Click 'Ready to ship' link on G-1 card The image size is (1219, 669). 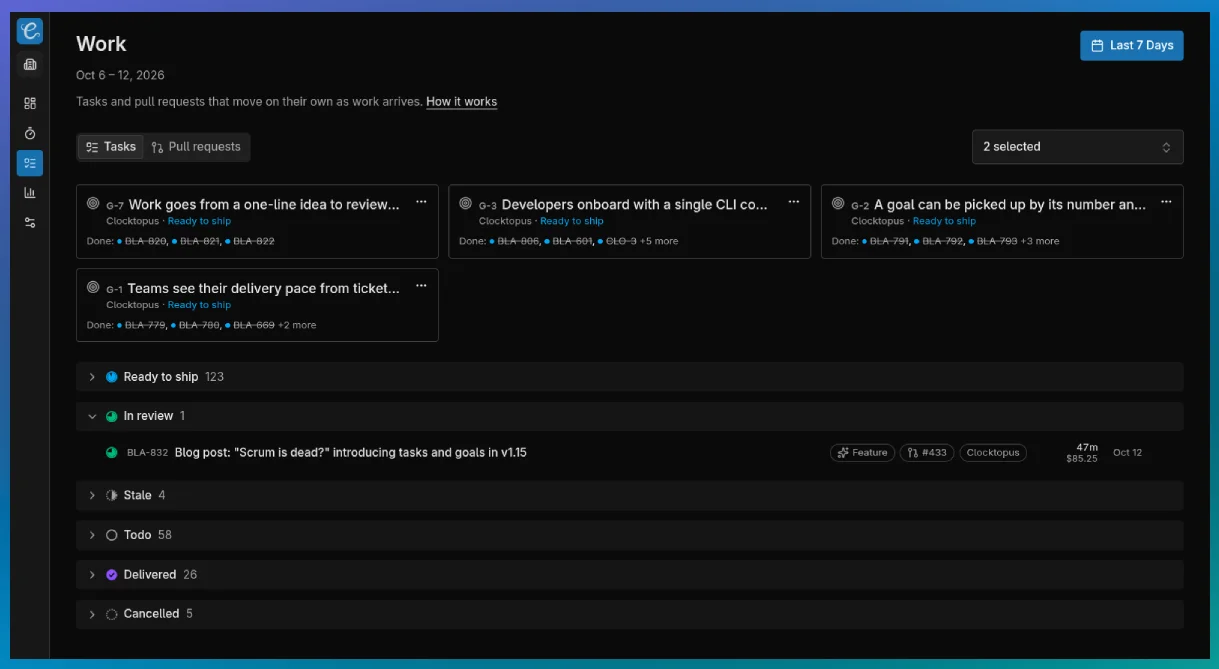click(199, 305)
